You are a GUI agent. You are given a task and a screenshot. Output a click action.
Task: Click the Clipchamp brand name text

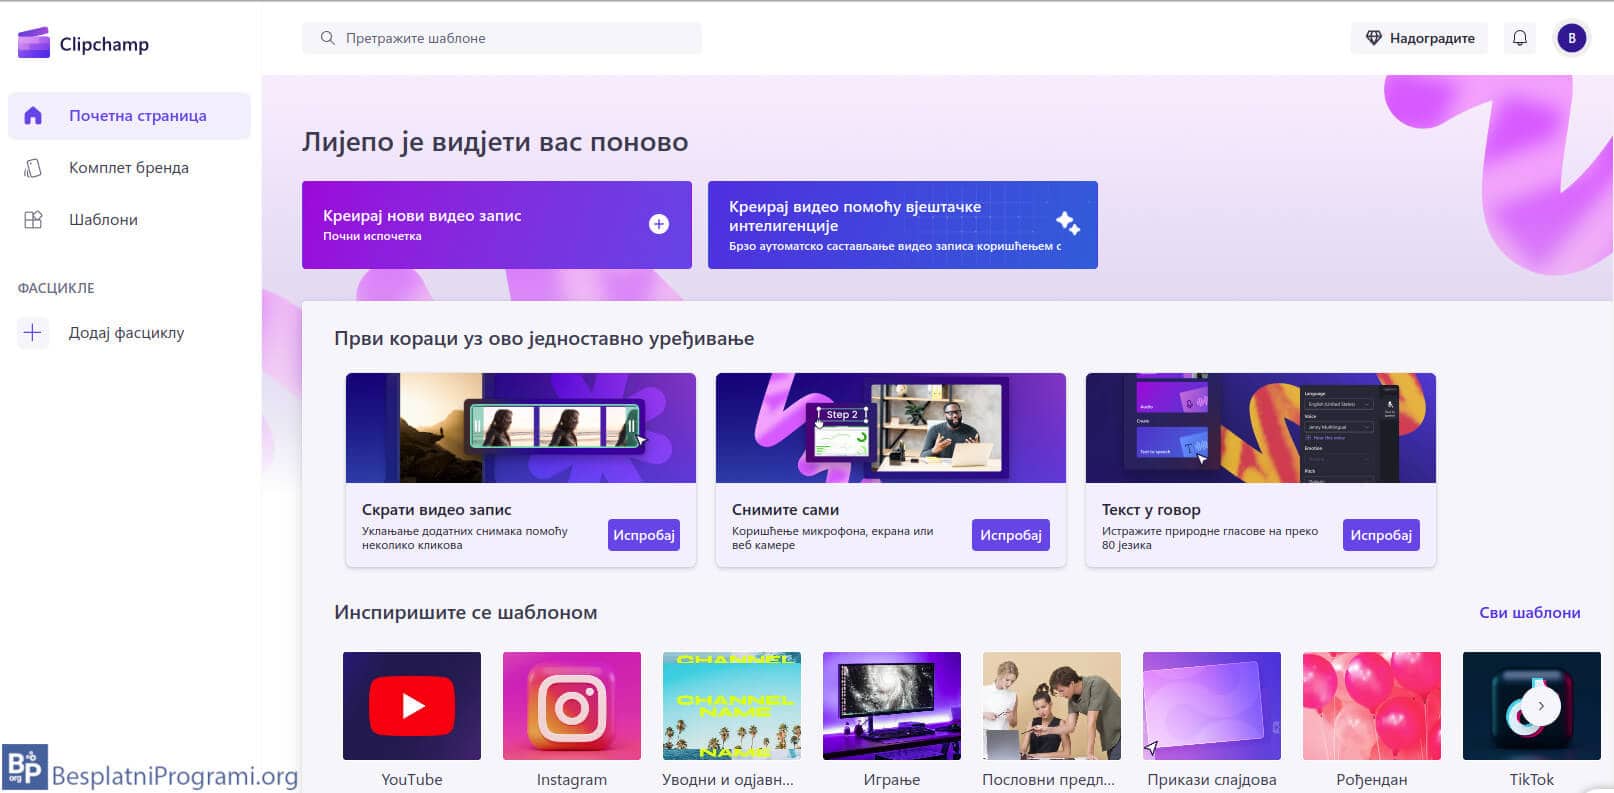point(104,44)
